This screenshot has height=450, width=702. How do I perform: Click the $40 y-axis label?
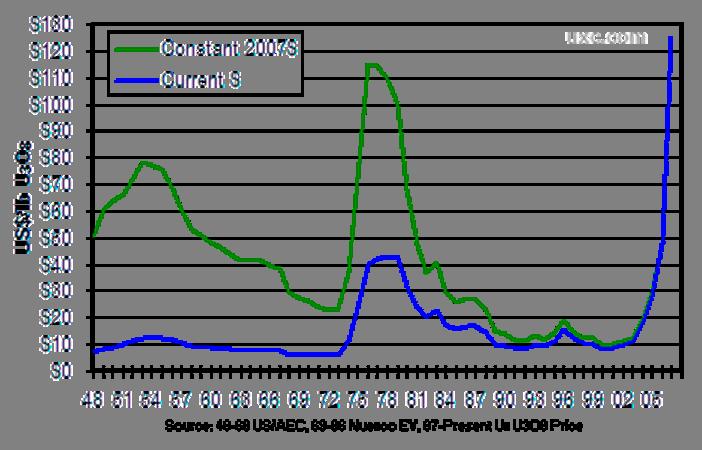(56, 265)
